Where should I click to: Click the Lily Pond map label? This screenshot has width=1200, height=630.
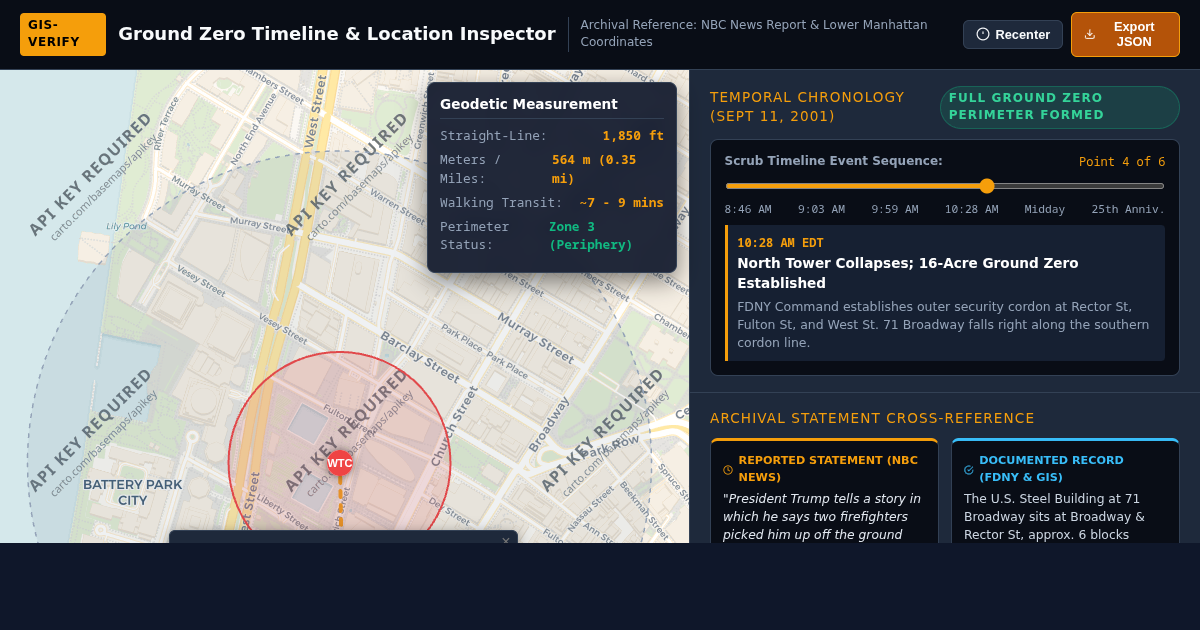click(126, 226)
